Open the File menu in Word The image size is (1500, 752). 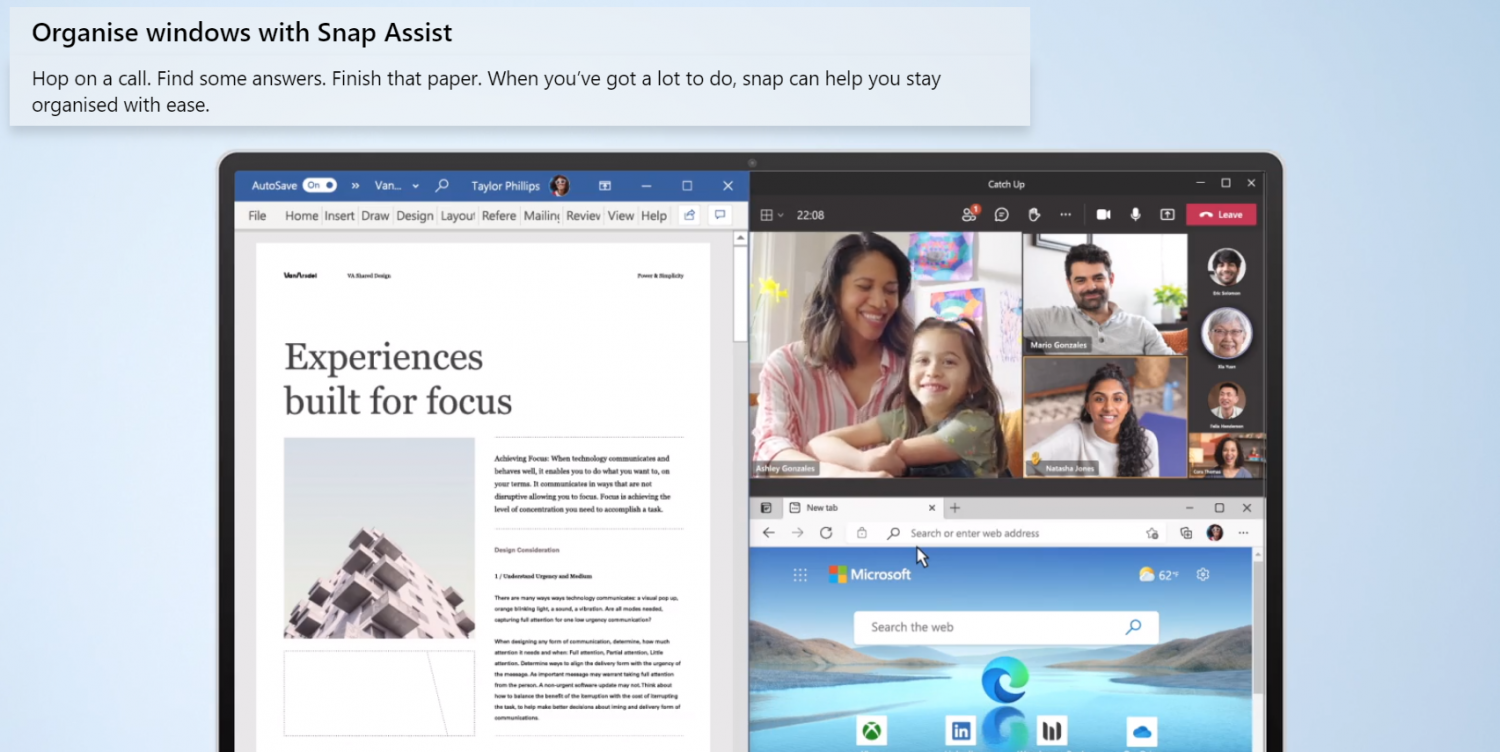(x=257, y=215)
